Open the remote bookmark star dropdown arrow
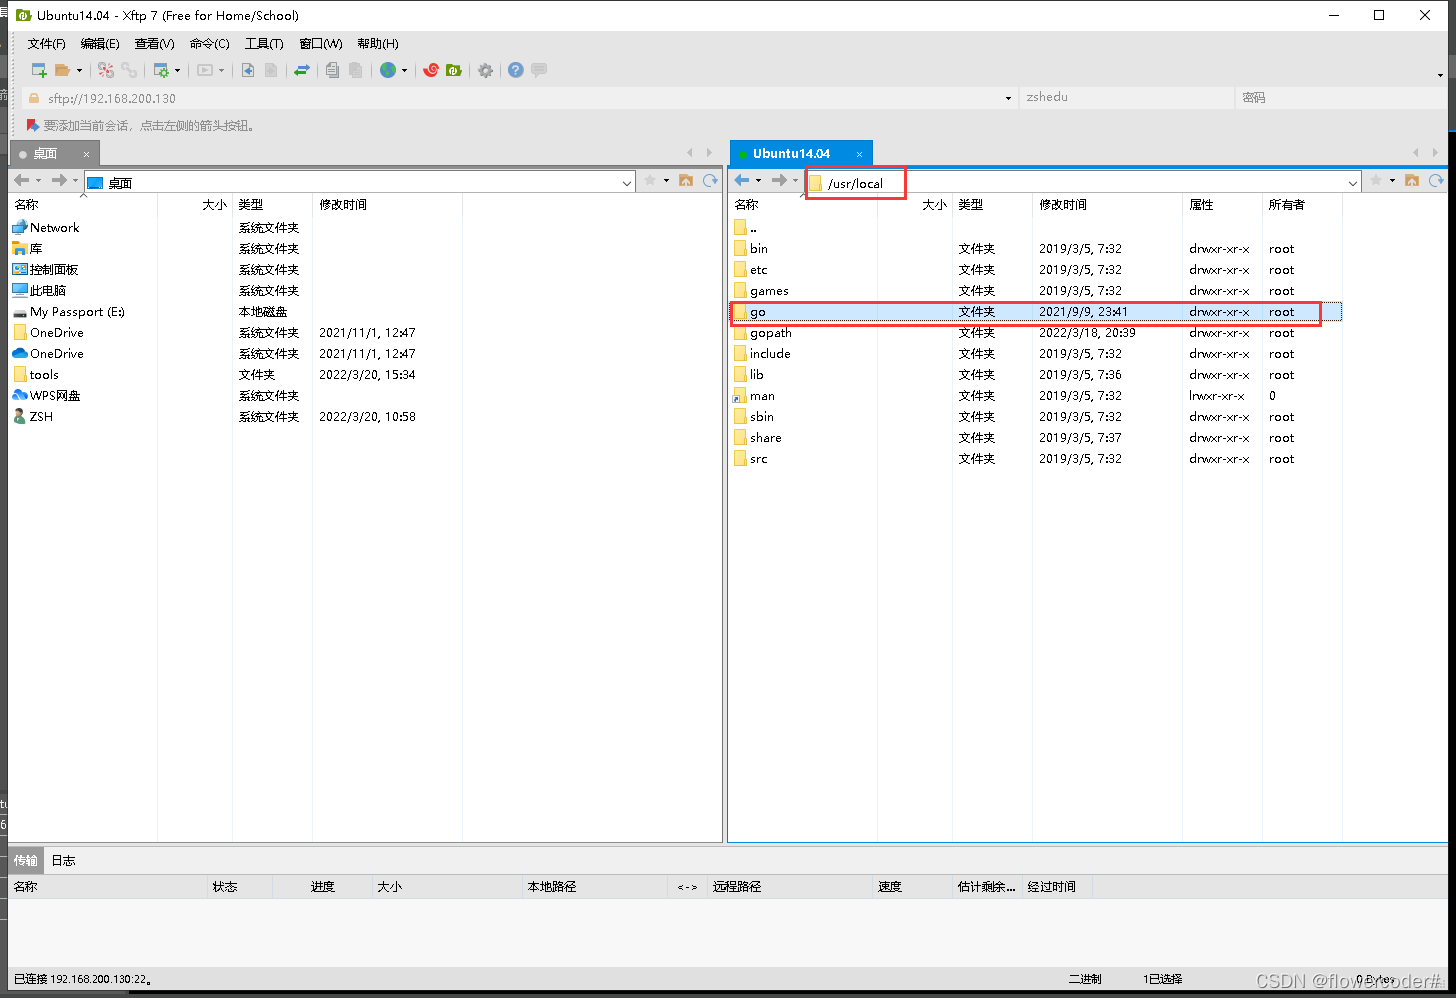 (1392, 181)
